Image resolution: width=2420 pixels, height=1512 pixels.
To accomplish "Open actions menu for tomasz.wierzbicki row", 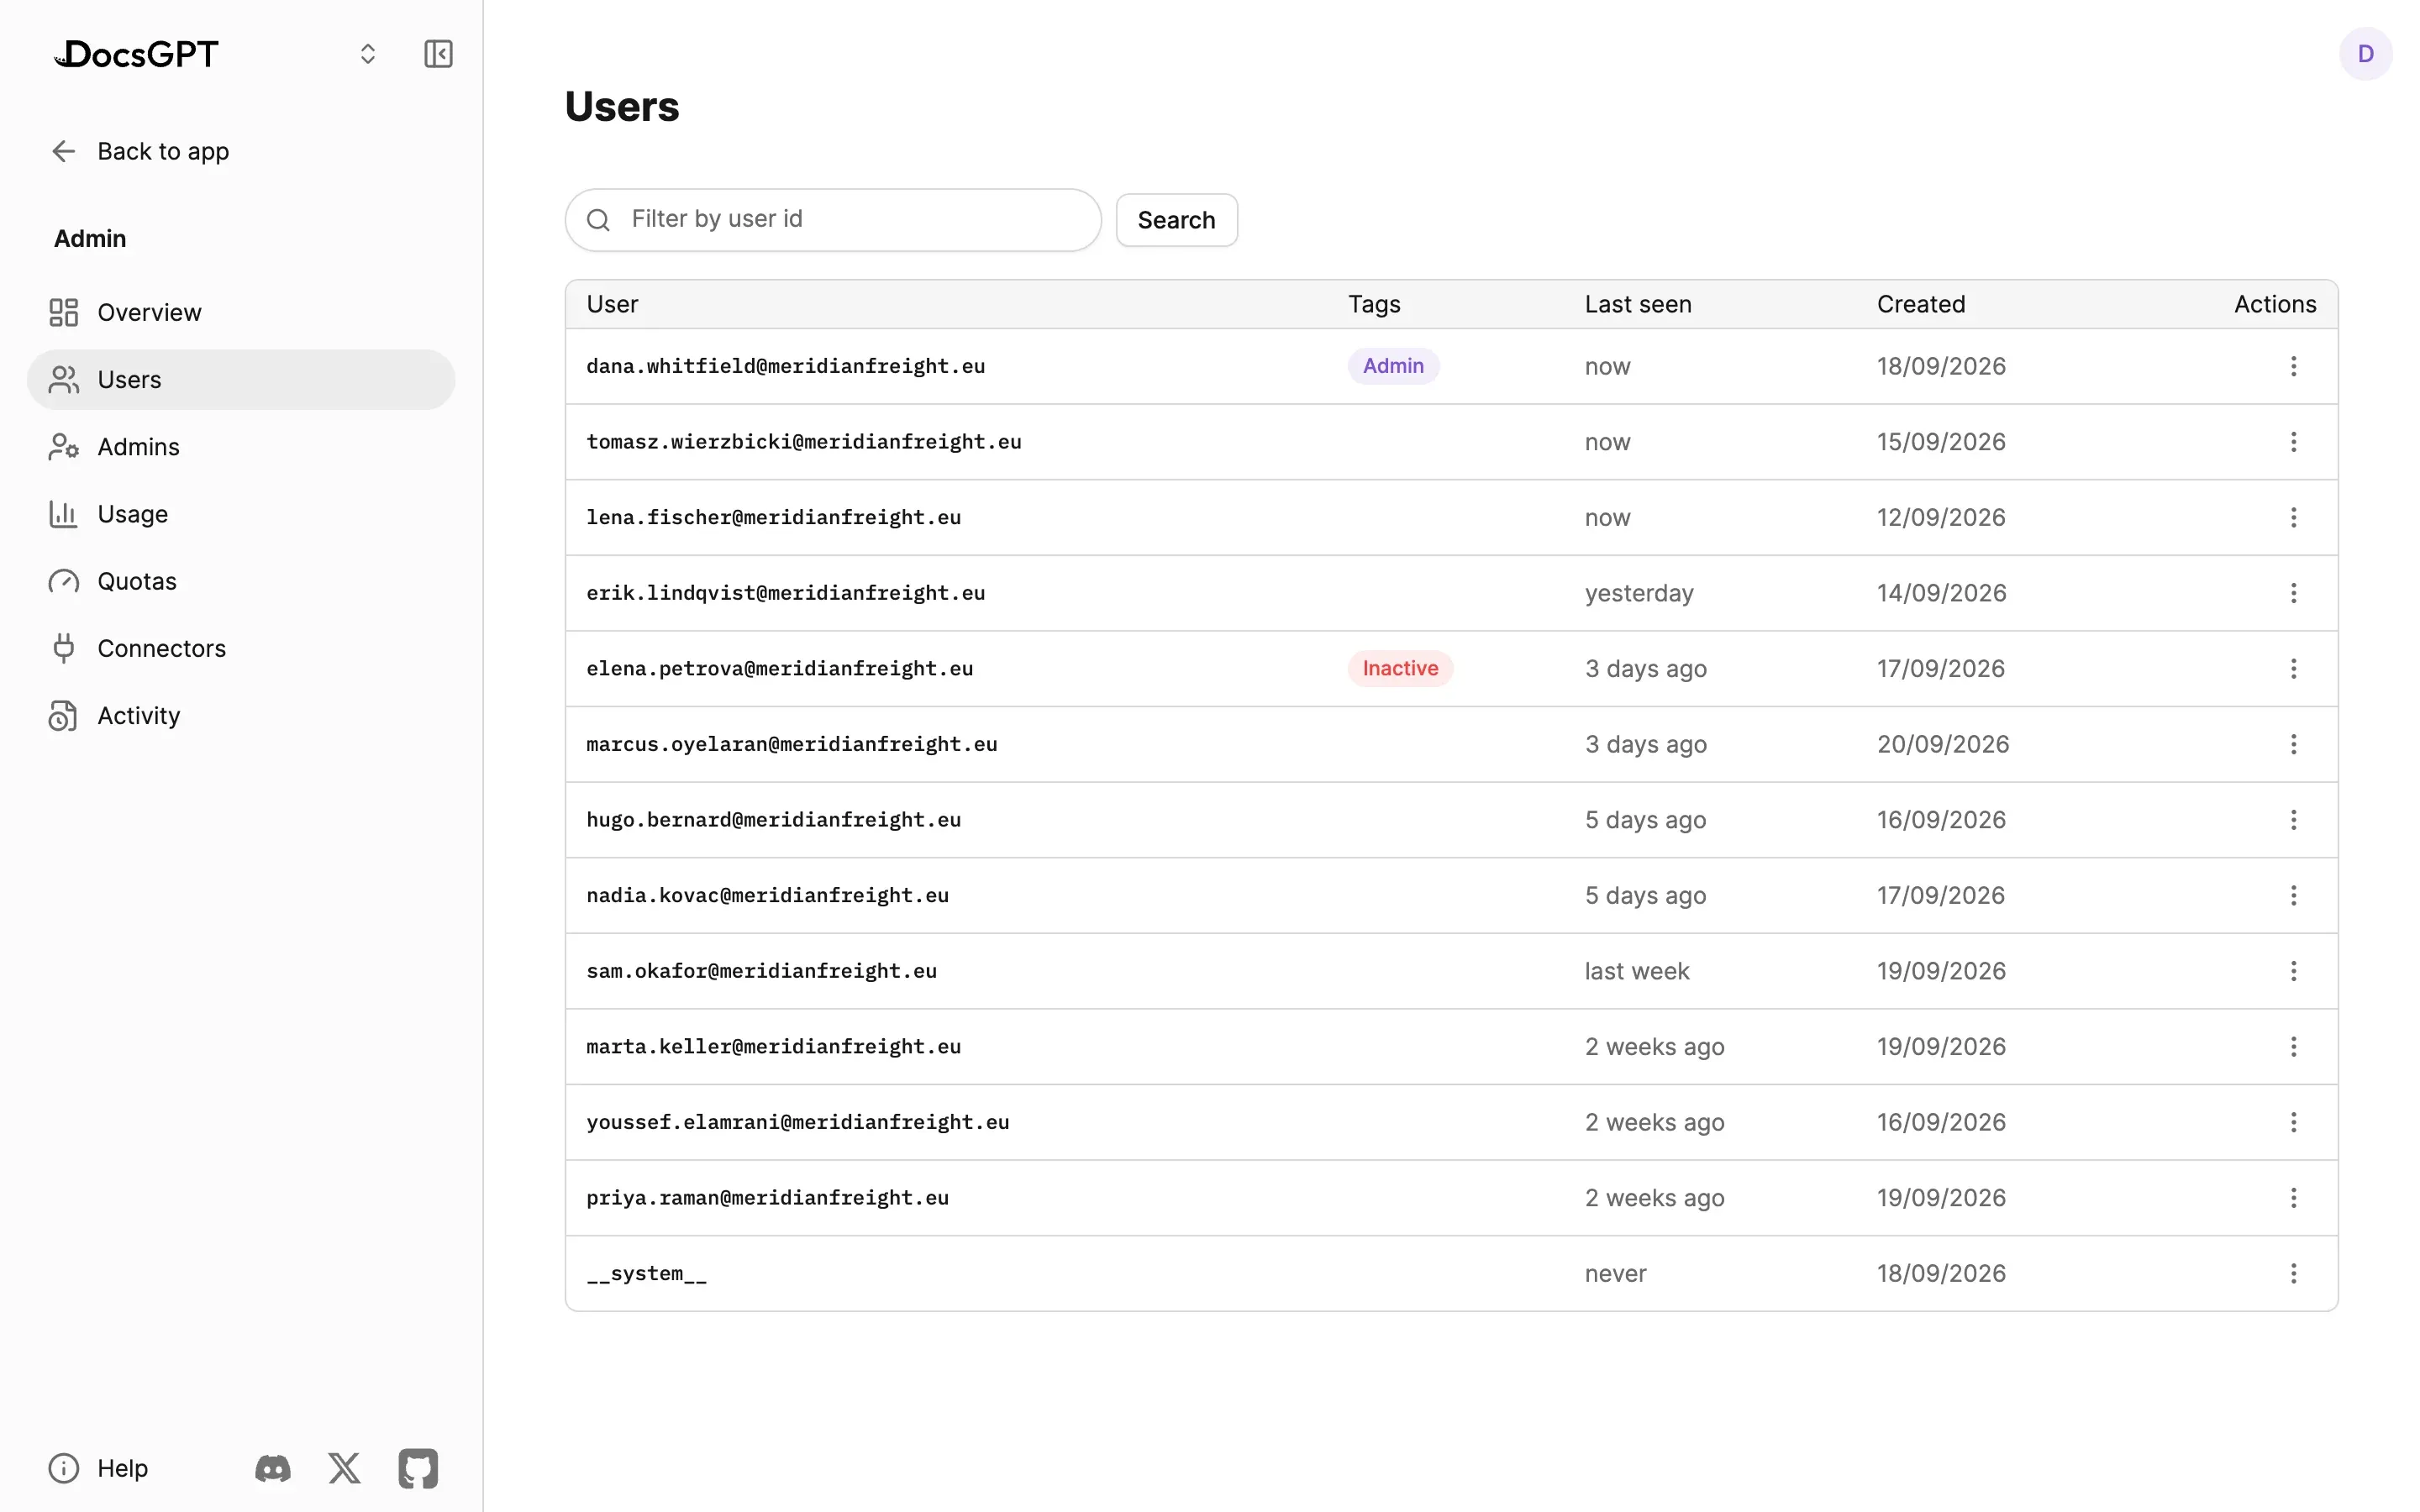I will (x=2293, y=442).
